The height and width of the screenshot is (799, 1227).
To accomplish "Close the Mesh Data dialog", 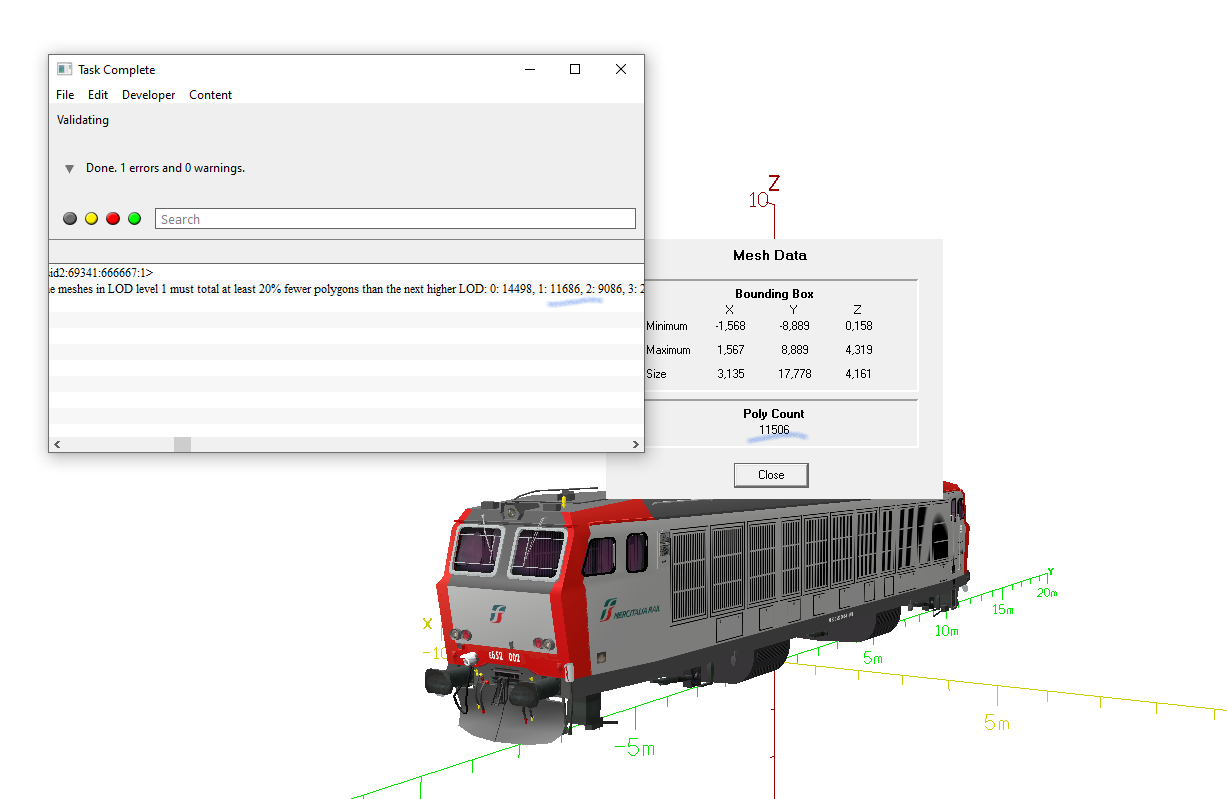I will [x=771, y=475].
